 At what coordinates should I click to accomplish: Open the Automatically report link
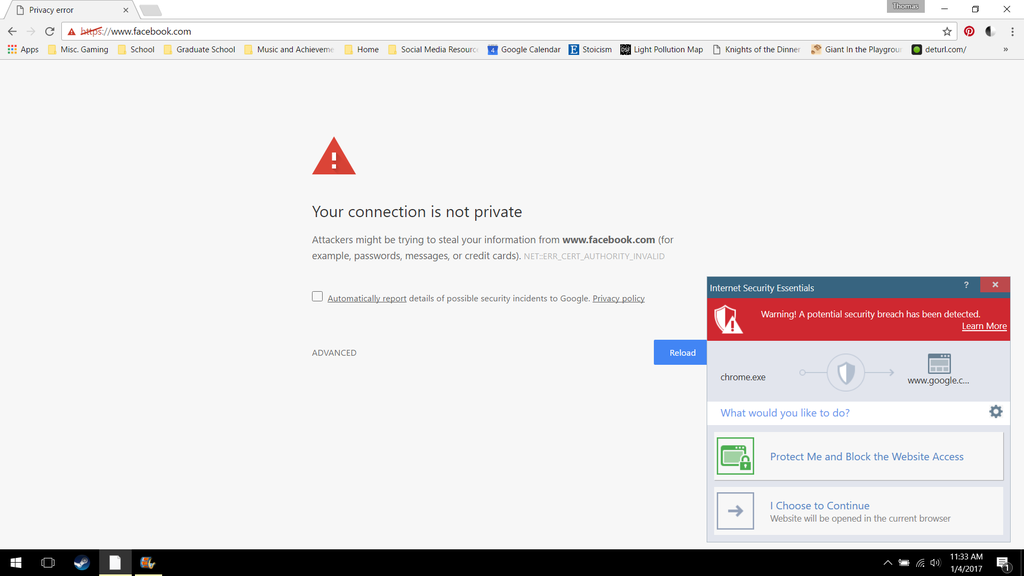click(x=366, y=298)
